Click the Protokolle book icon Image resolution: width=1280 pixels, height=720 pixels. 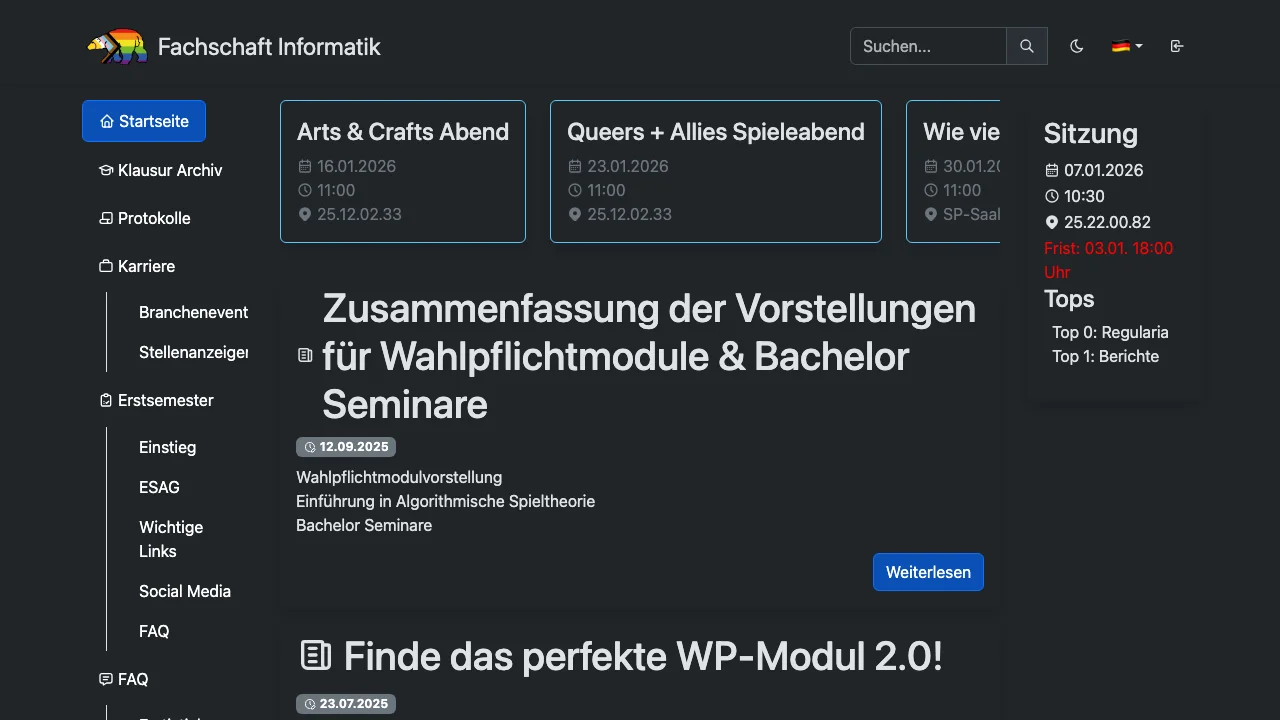[105, 218]
